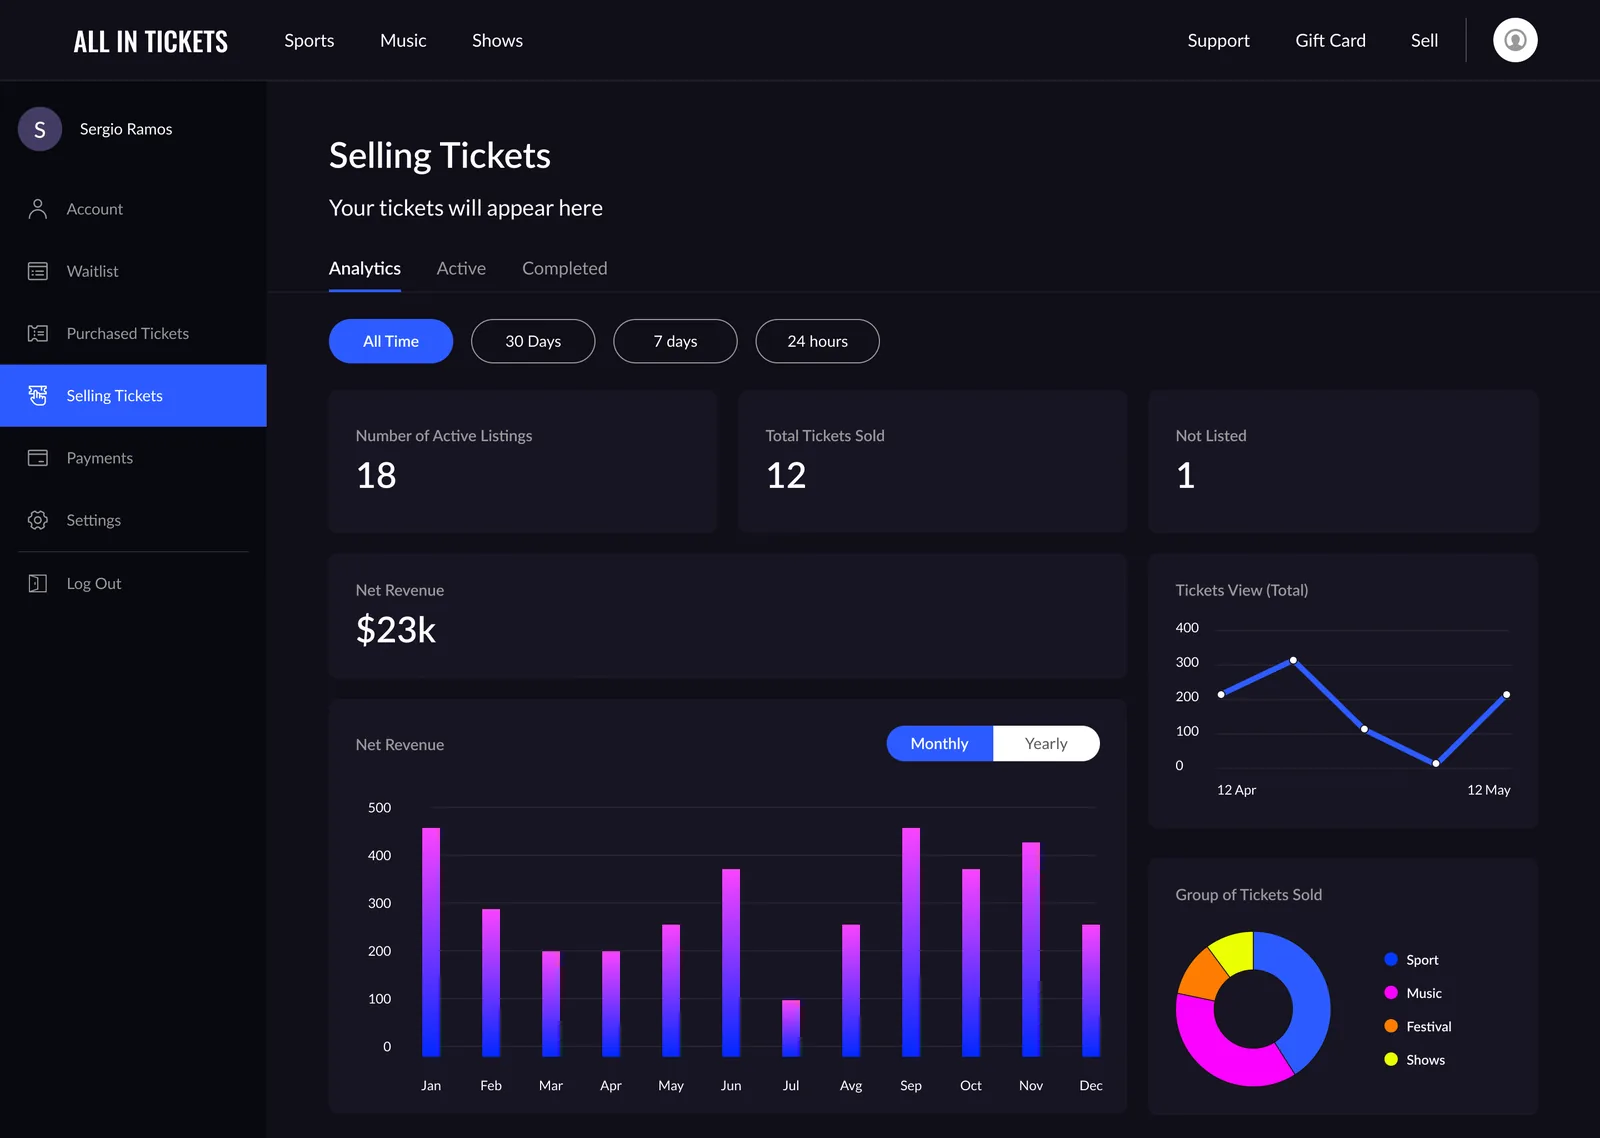Click Log Out in the sidebar
The width and height of the screenshot is (1600, 1138).
coord(133,583)
